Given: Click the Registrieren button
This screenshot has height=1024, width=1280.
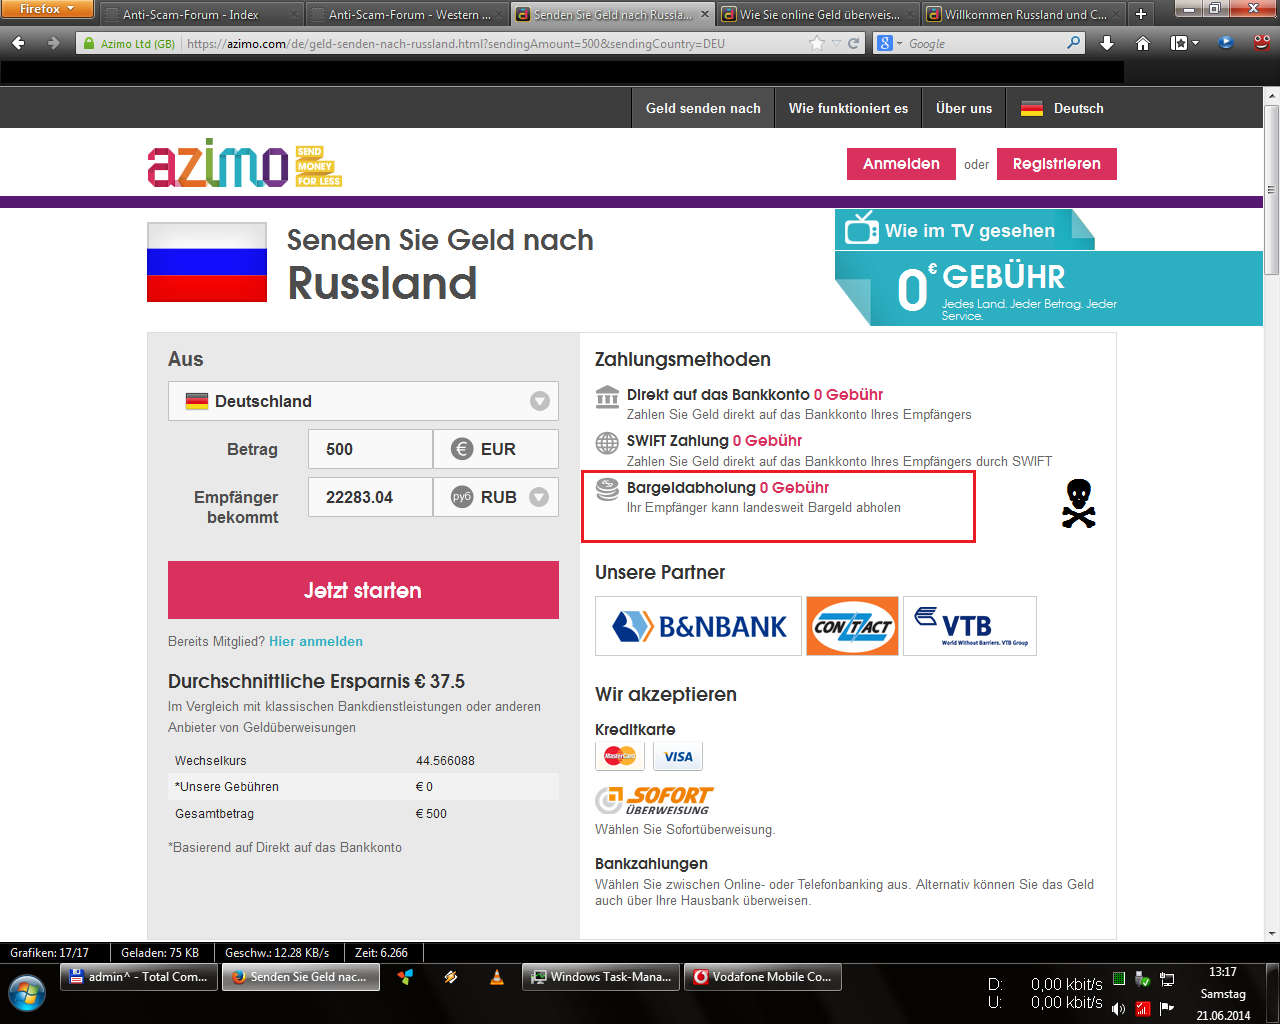Looking at the screenshot, I should [x=1056, y=164].
